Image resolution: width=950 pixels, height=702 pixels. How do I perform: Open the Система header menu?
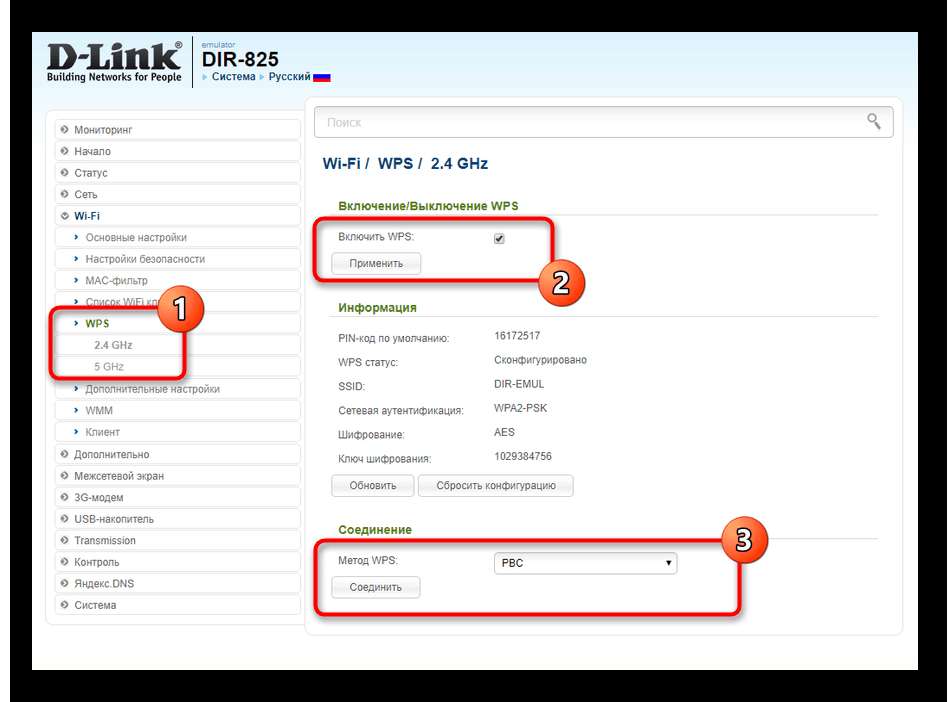[x=233, y=76]
